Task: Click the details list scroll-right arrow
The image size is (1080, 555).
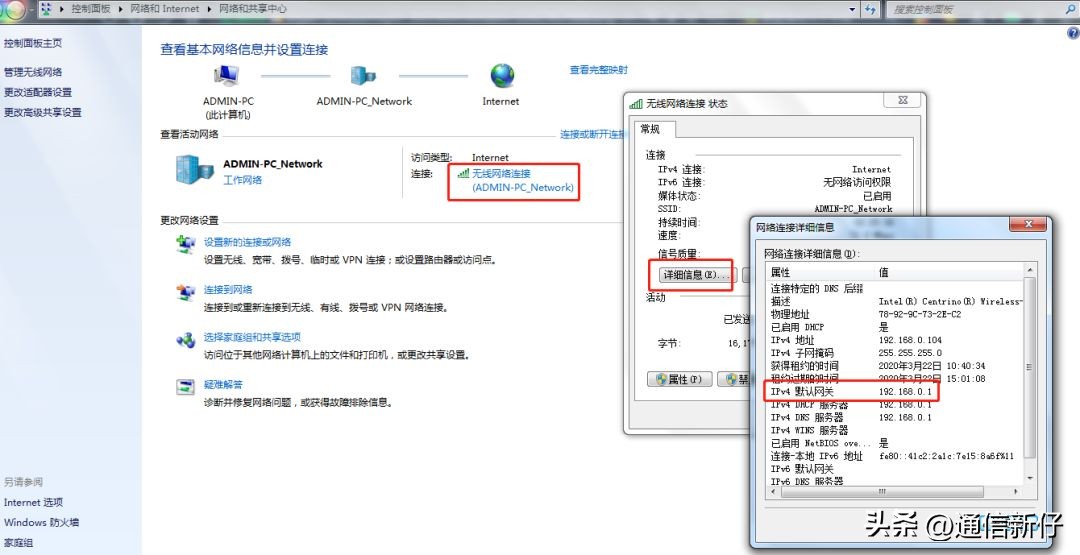Action: (x=1016, y=492)
